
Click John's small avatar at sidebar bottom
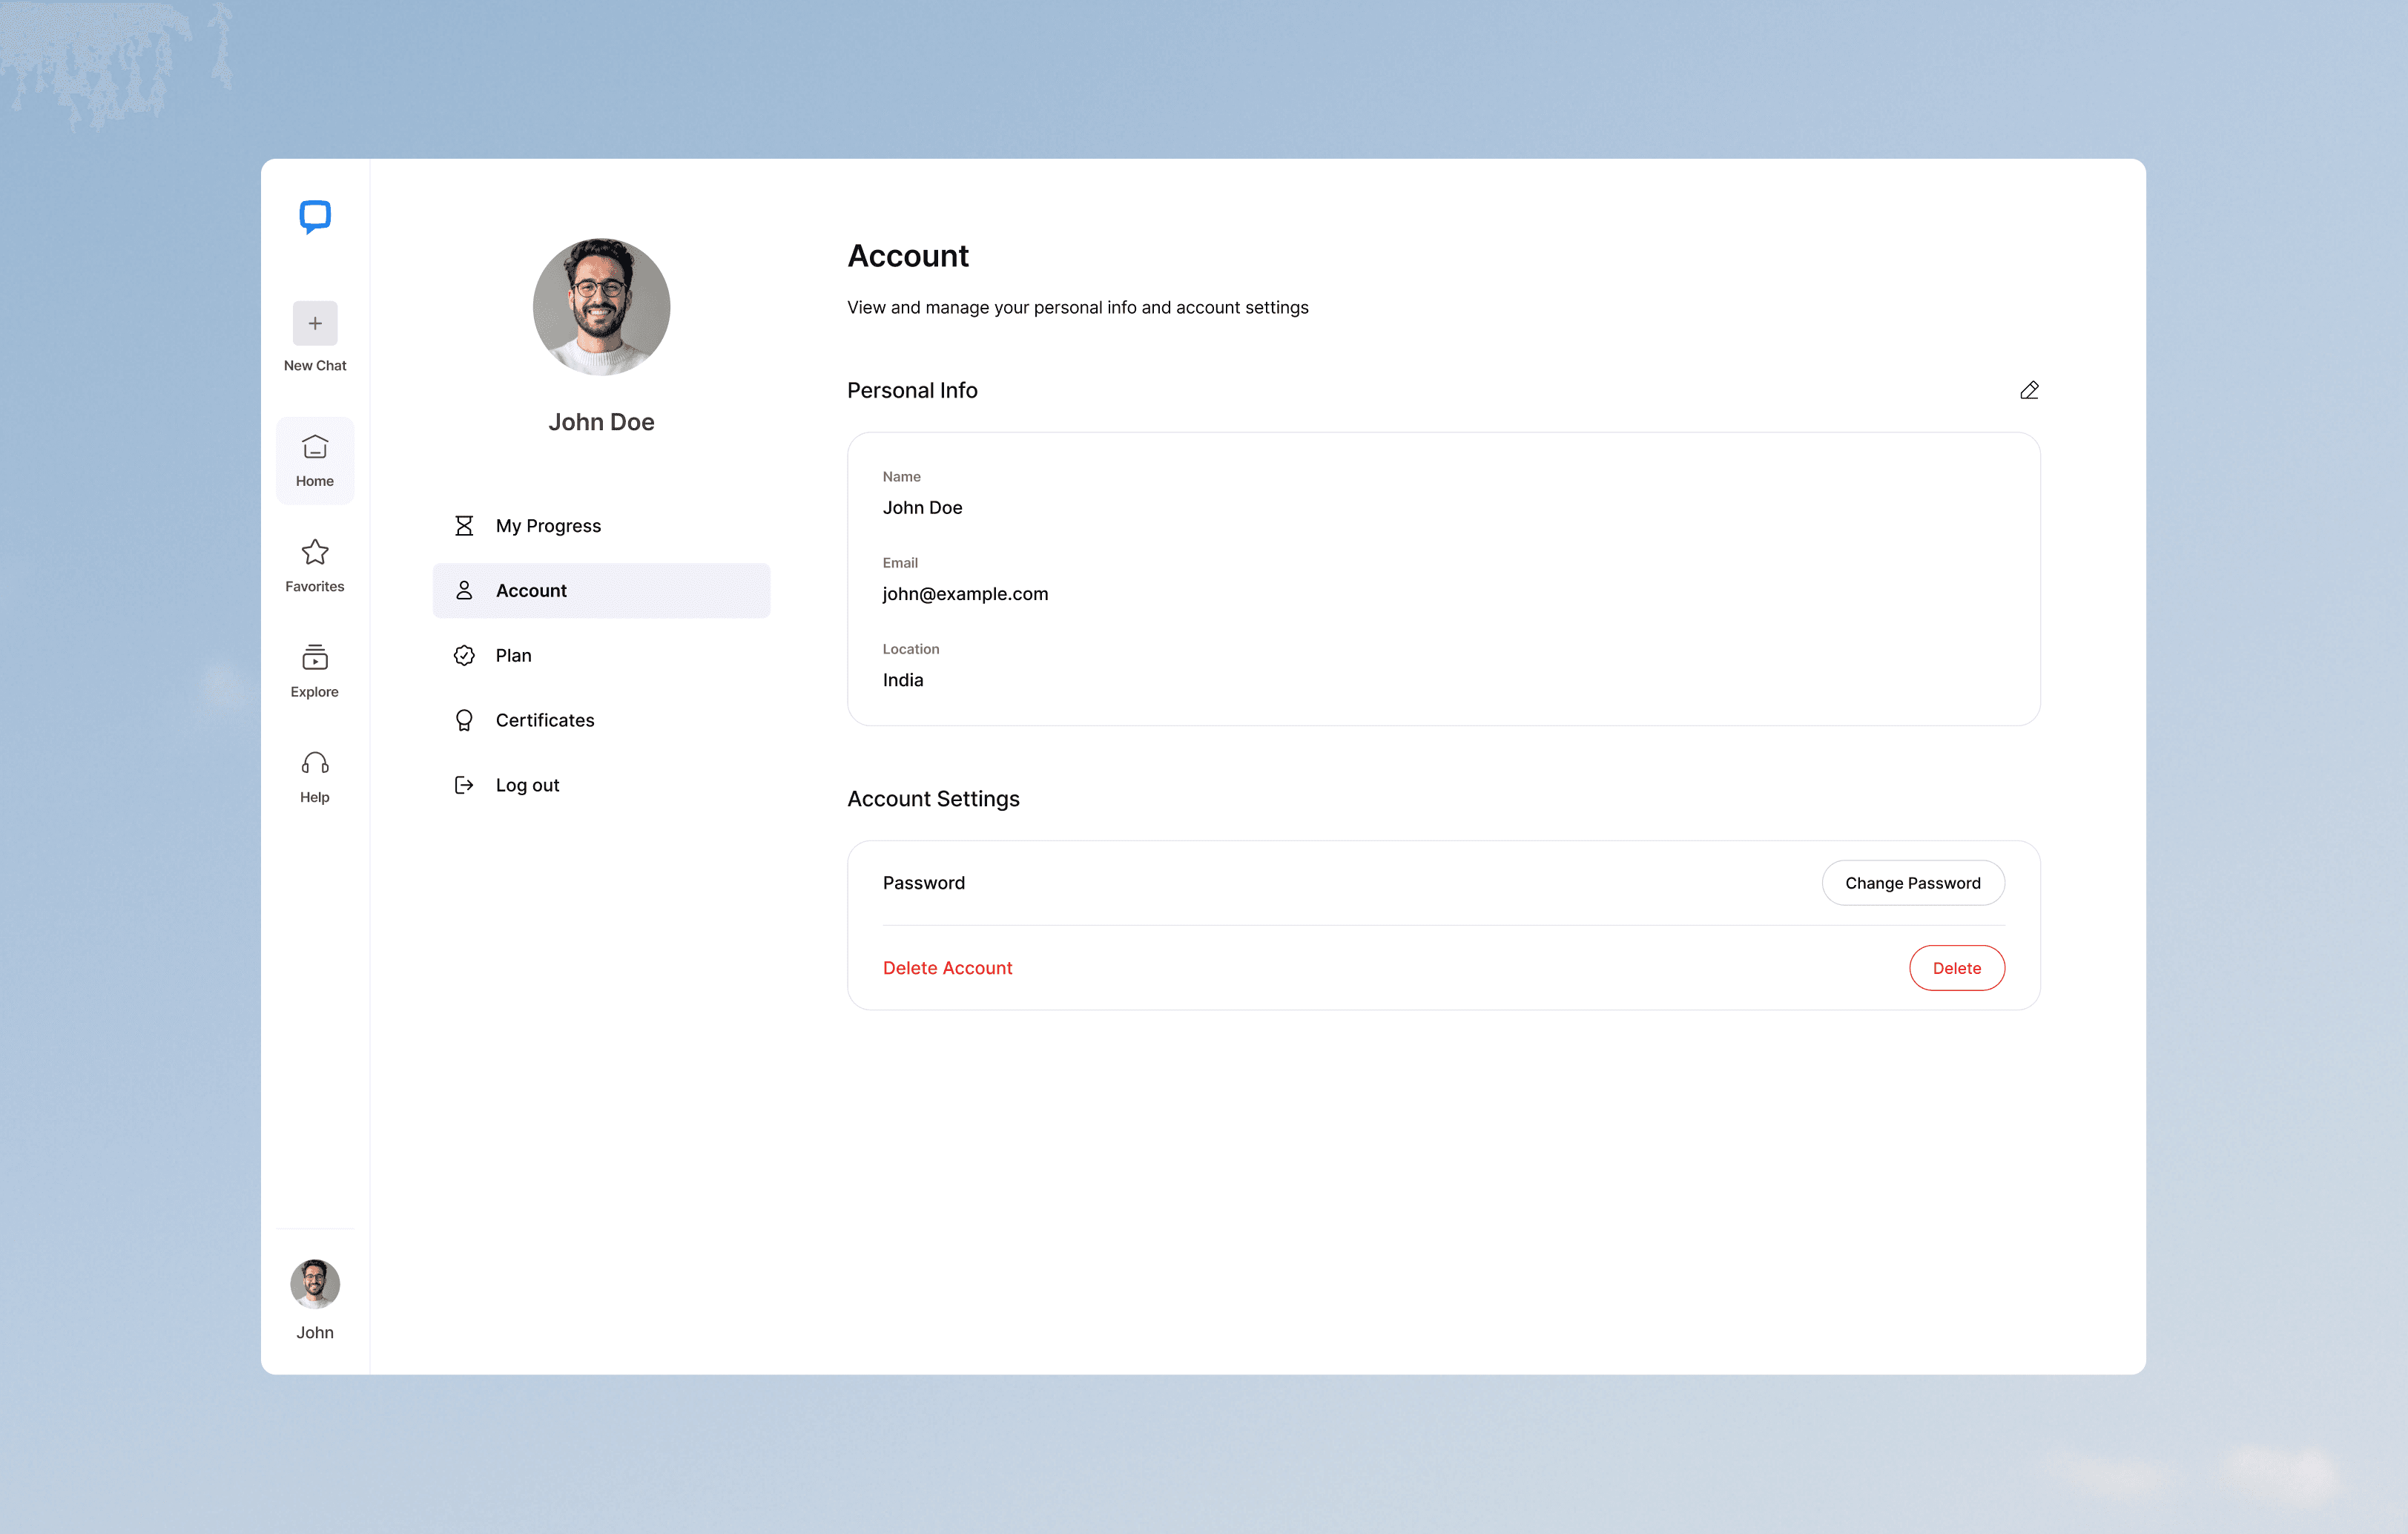point(315,1283)
